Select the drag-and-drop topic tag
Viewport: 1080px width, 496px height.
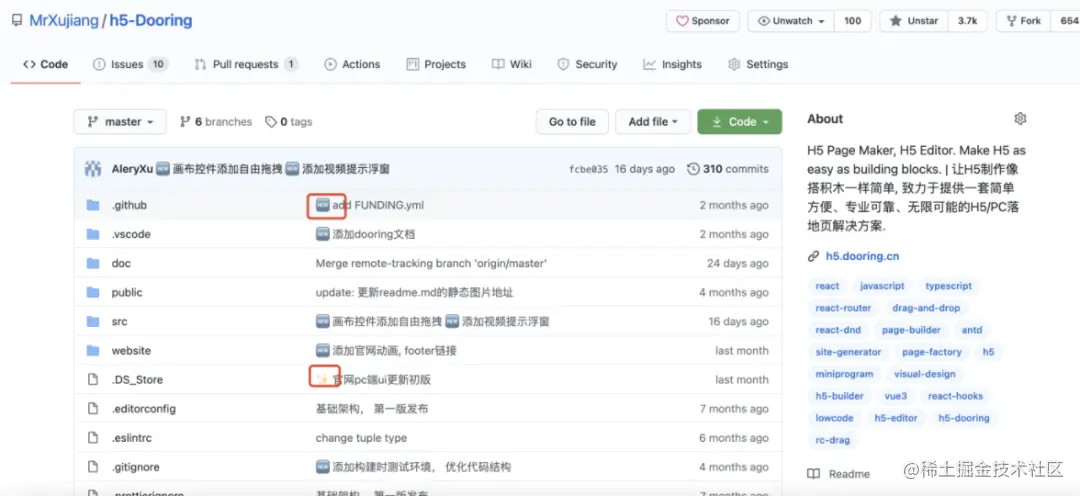[x=926, y=308]
